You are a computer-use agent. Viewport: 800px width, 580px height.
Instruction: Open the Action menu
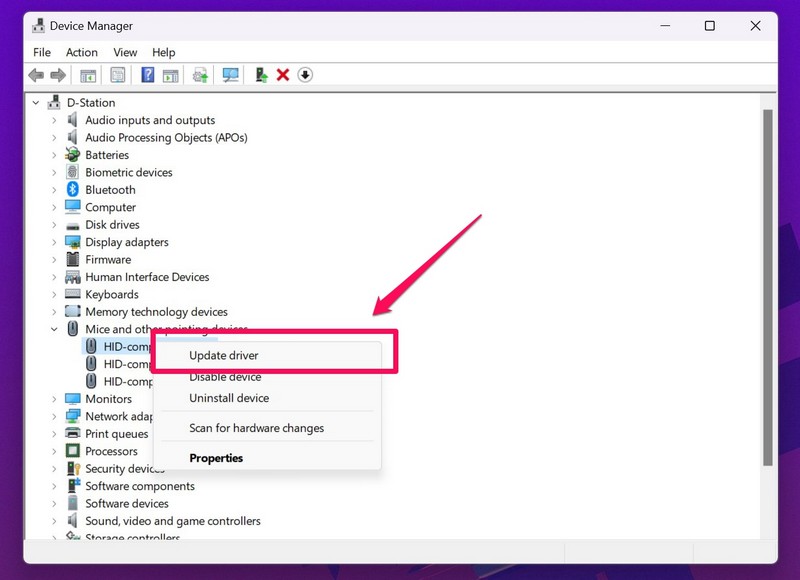click(x=82, y=52)
